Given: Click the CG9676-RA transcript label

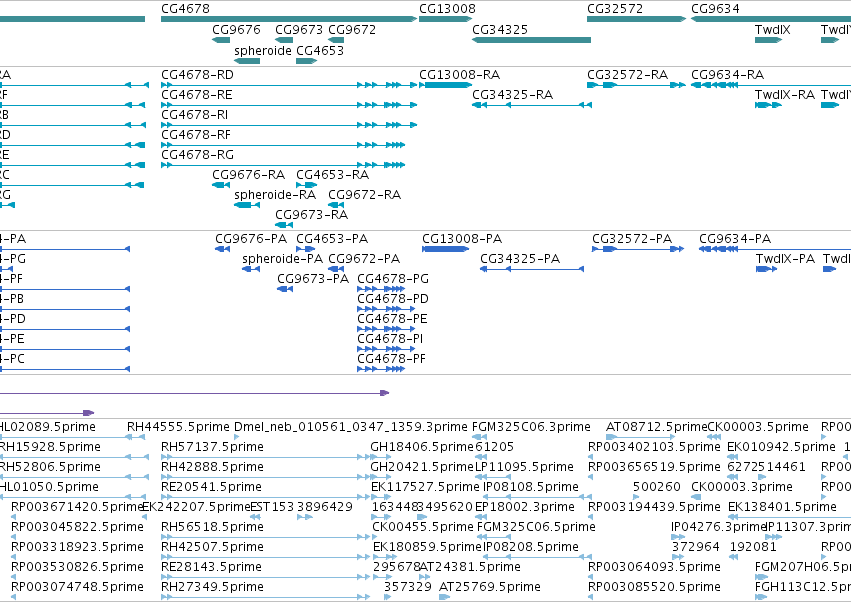Looking at the screenshot, I should coord(249,175).
